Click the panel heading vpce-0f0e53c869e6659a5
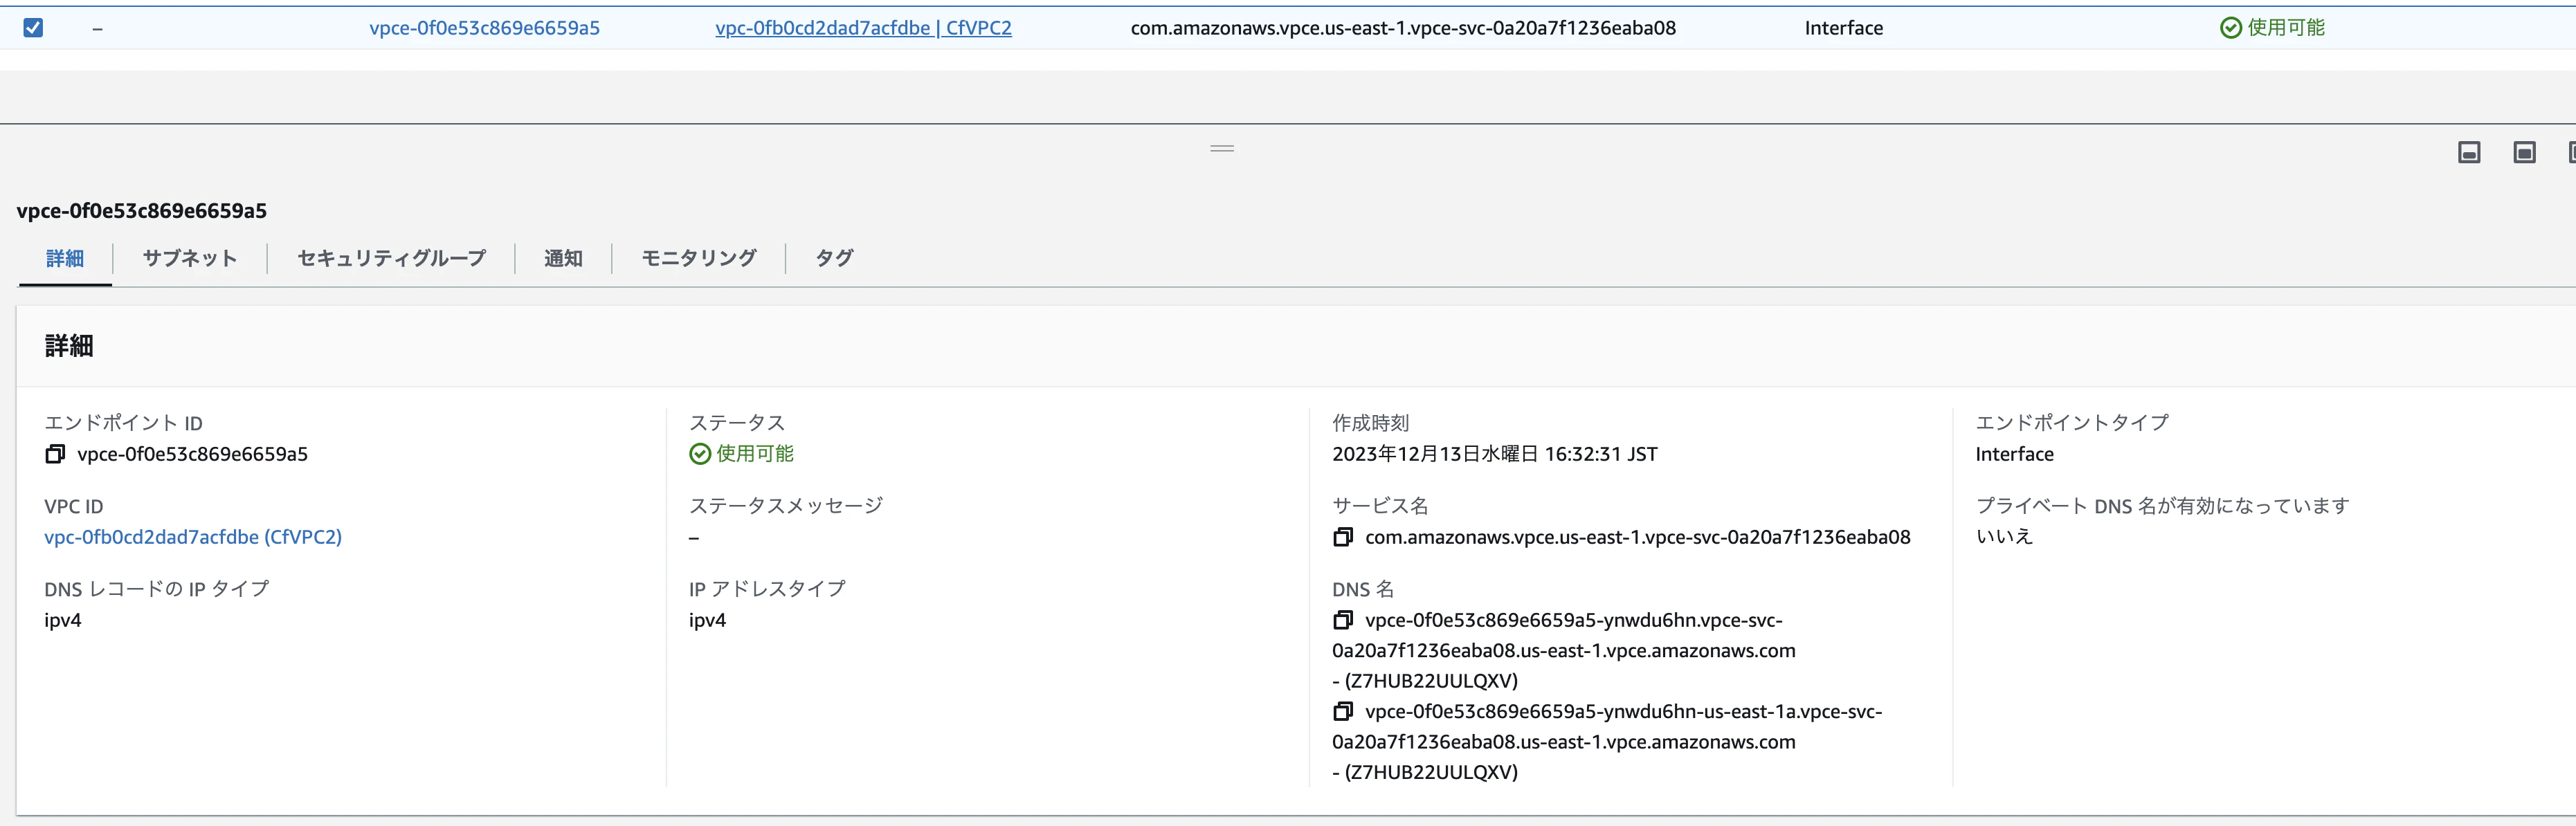The image size is (2576, 826). 141,211
